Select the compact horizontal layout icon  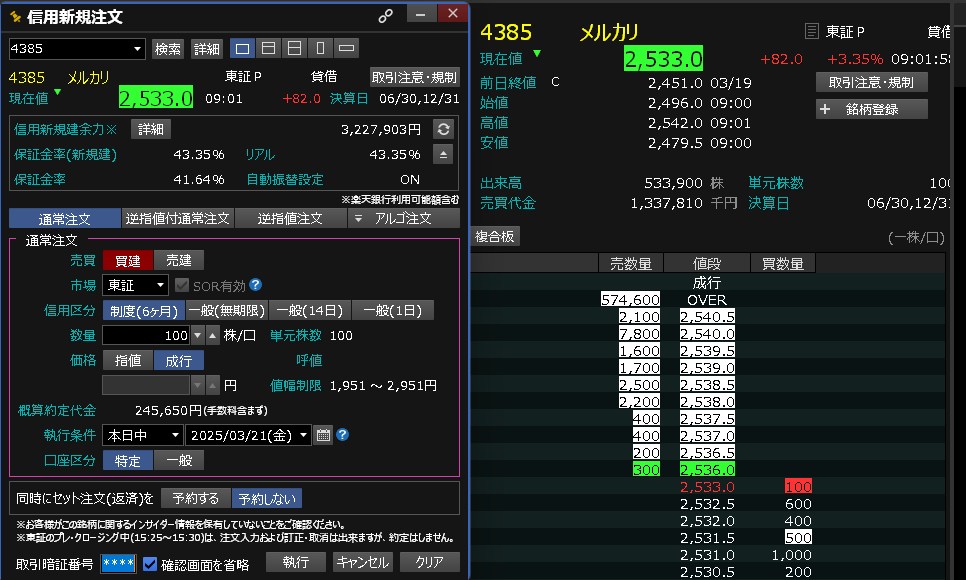pos(346,48)
